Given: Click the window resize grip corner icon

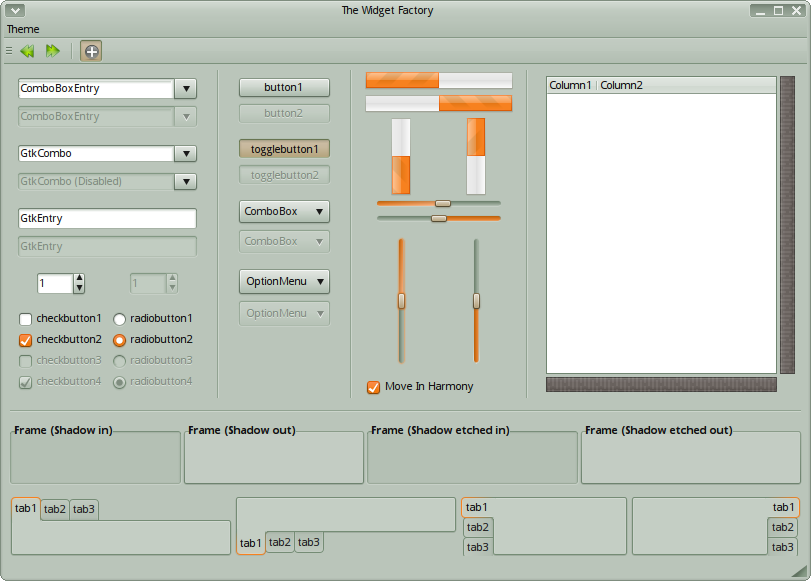Looking at the screenshot, I should (799, 570).
